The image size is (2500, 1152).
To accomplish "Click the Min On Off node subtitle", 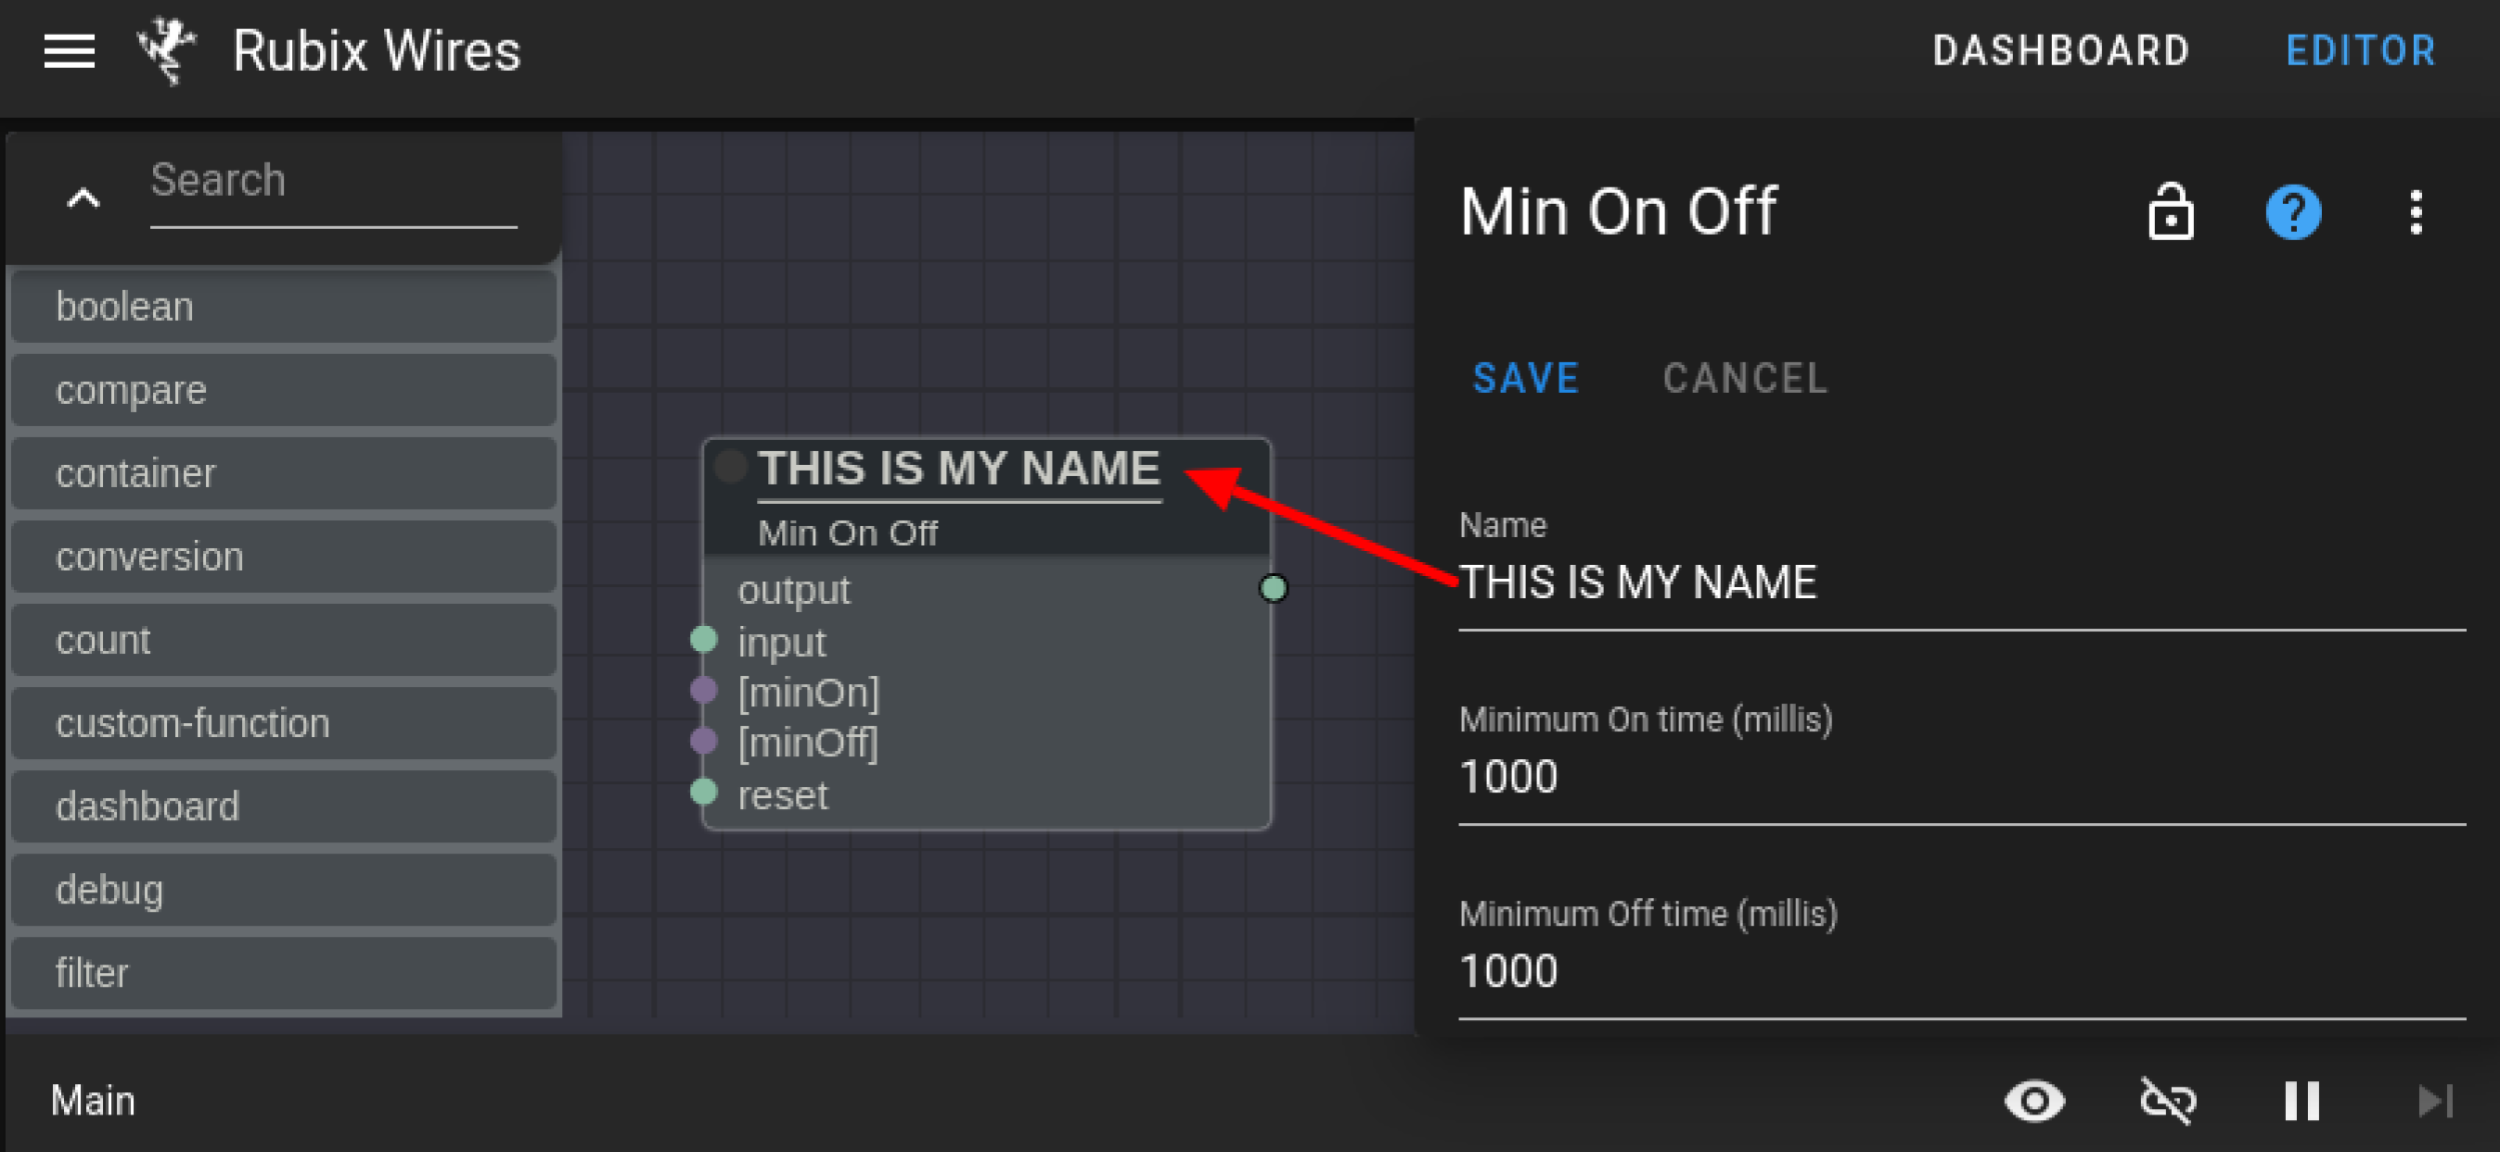I will (x=847, y=533).
